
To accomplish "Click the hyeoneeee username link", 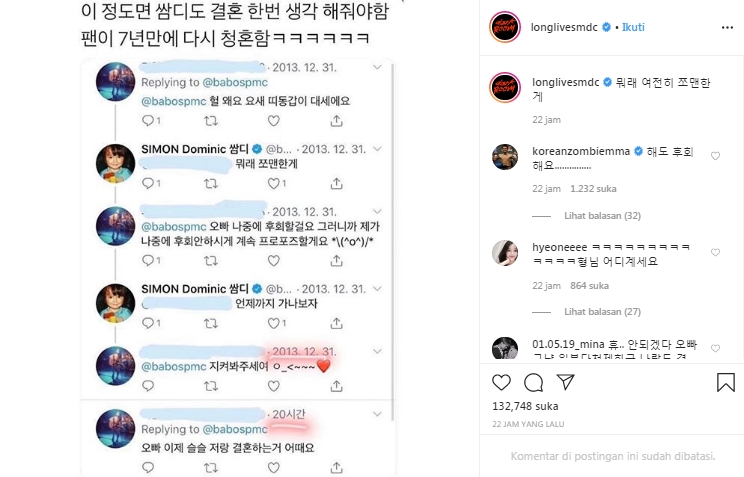I will [559, 247].
